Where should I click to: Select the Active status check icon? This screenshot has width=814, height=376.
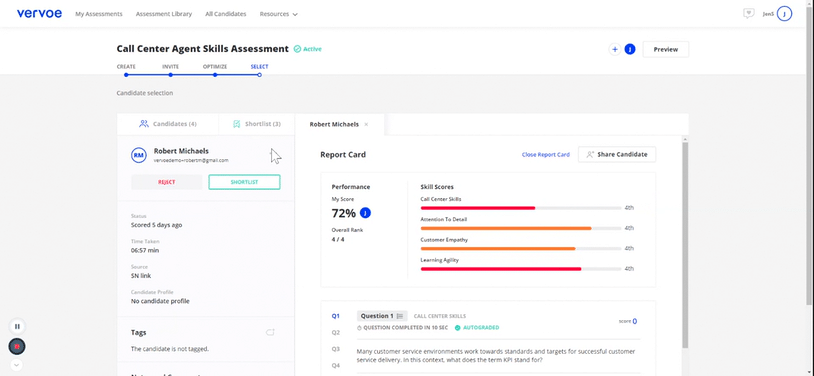tap(297, 49)
